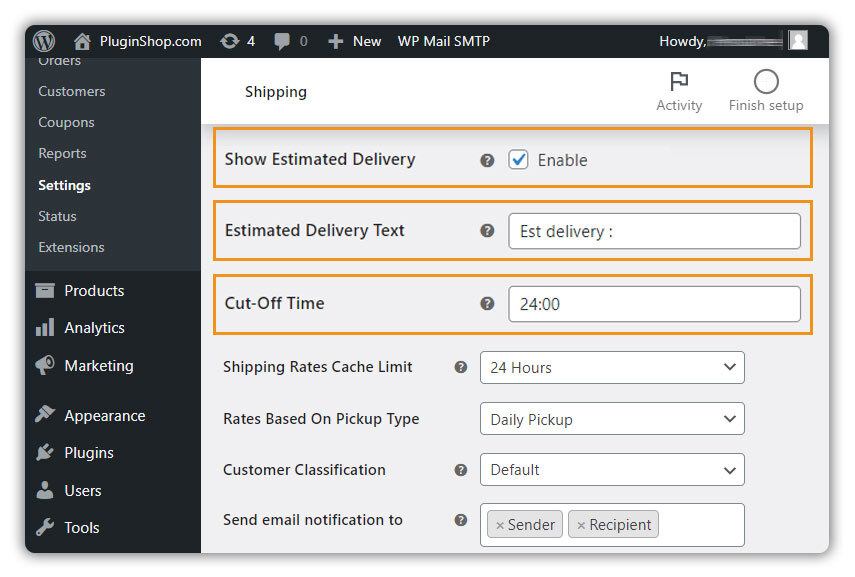Open Customer Classification dropdown
Image resolution: width=855 pixels, height=577 pixels.
tap(612, 470)
